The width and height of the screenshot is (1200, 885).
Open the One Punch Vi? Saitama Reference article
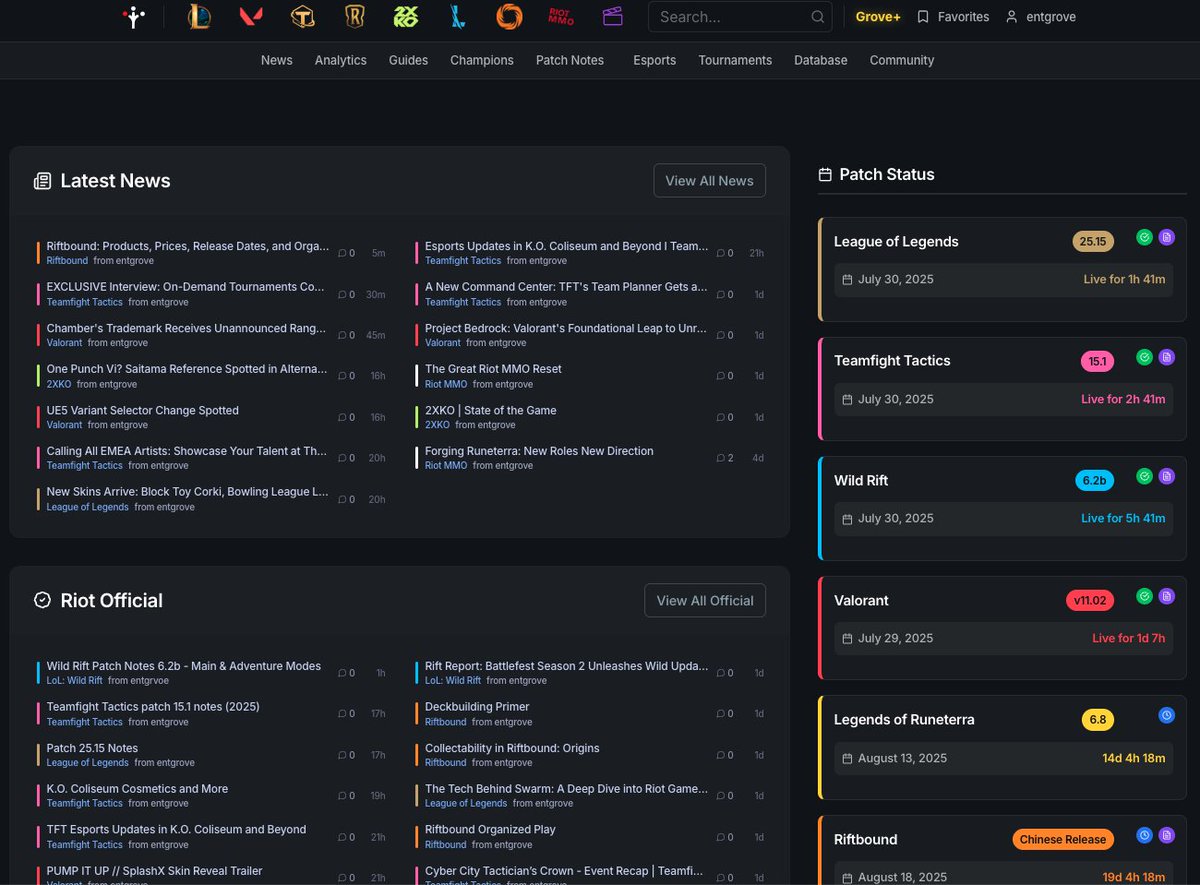click(187, 369)
